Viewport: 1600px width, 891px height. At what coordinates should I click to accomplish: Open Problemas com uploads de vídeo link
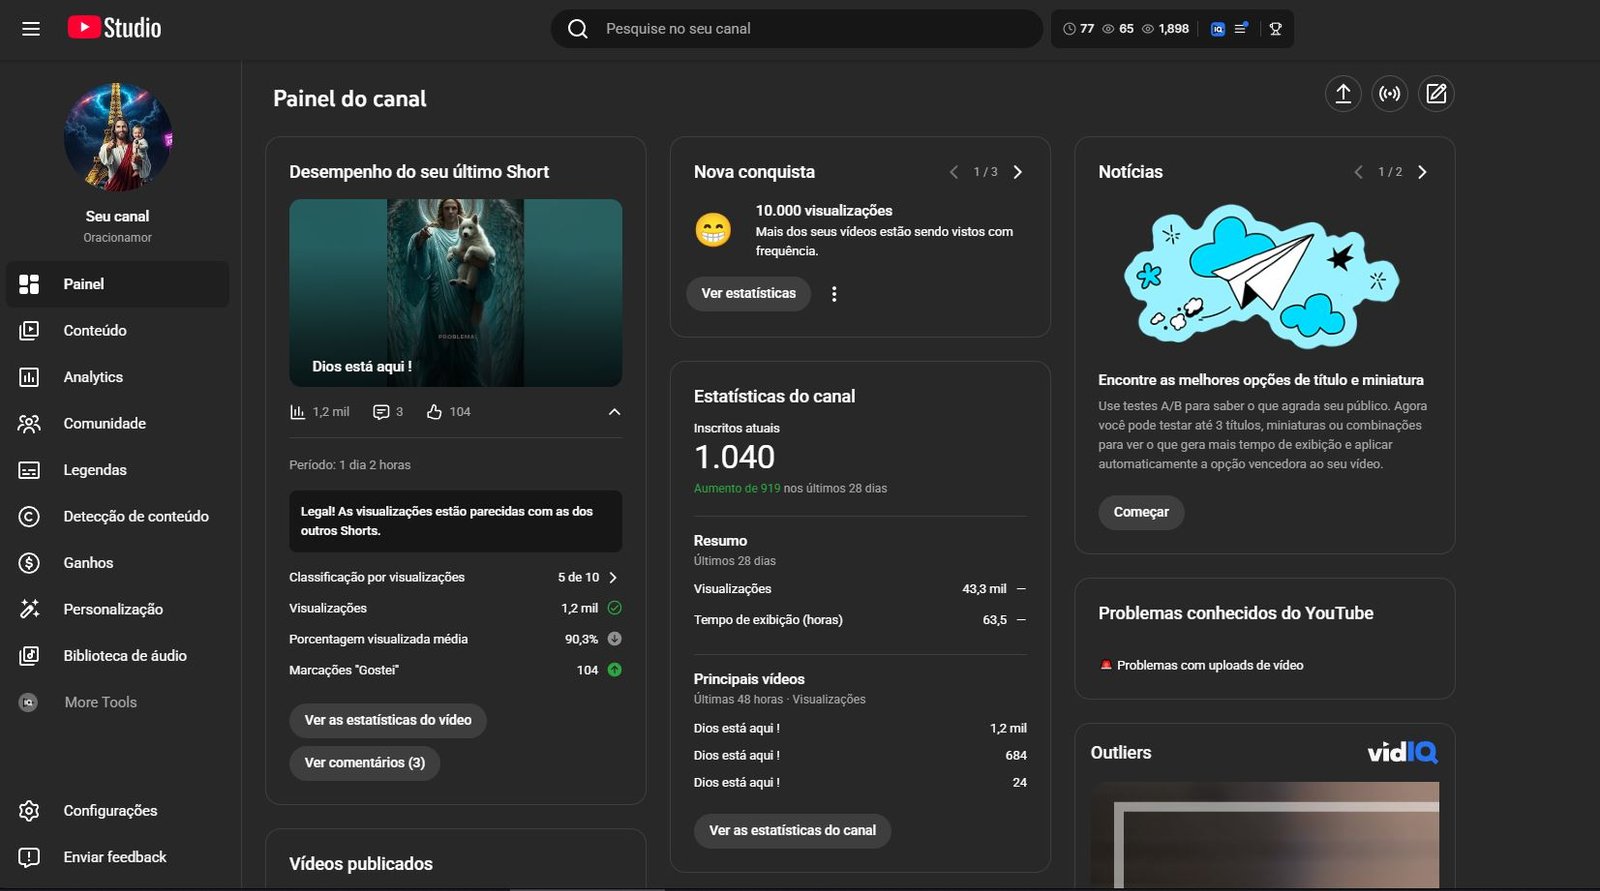point(1209,666)
